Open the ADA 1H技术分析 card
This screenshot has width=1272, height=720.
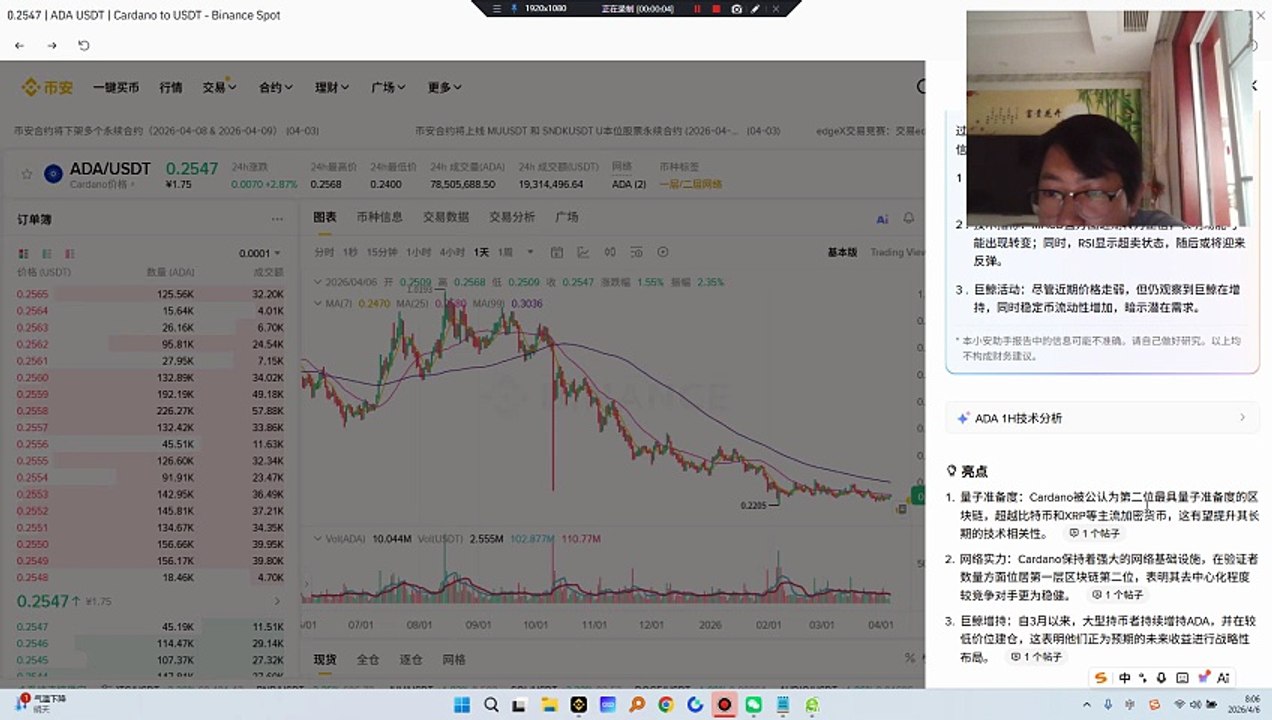point(1102,418)
